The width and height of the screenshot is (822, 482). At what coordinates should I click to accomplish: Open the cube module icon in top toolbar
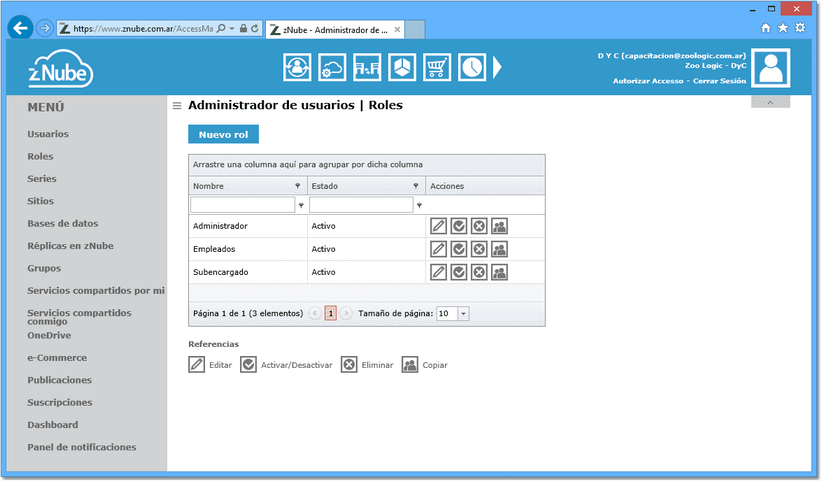pyautogui.click(x=402, y=67)
